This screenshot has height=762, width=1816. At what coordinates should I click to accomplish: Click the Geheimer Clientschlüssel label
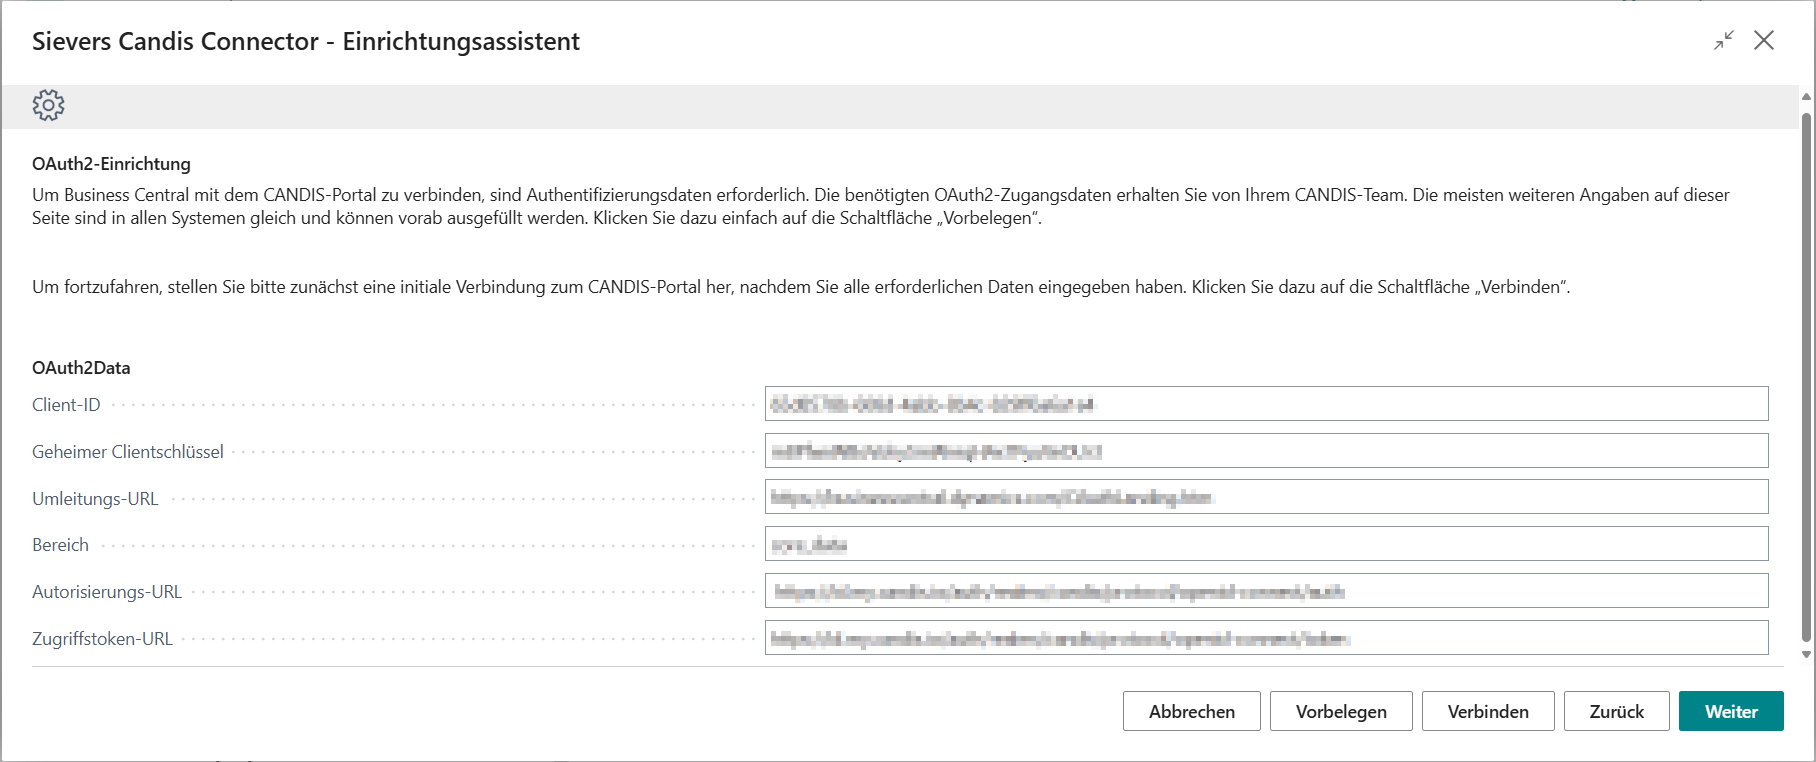click(x=128, y=452)
